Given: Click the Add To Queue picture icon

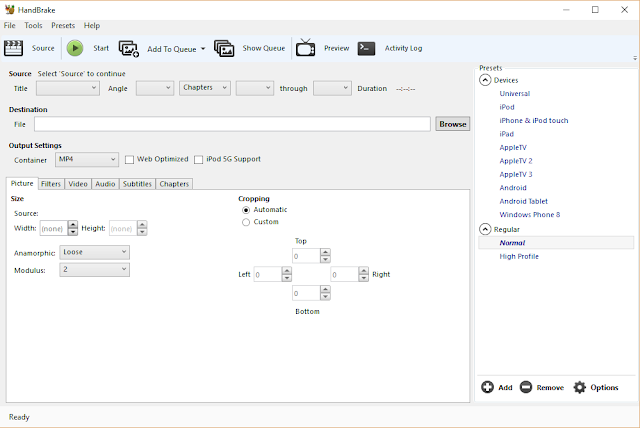Looking at the screenshot, I should (x=129, y=49).
